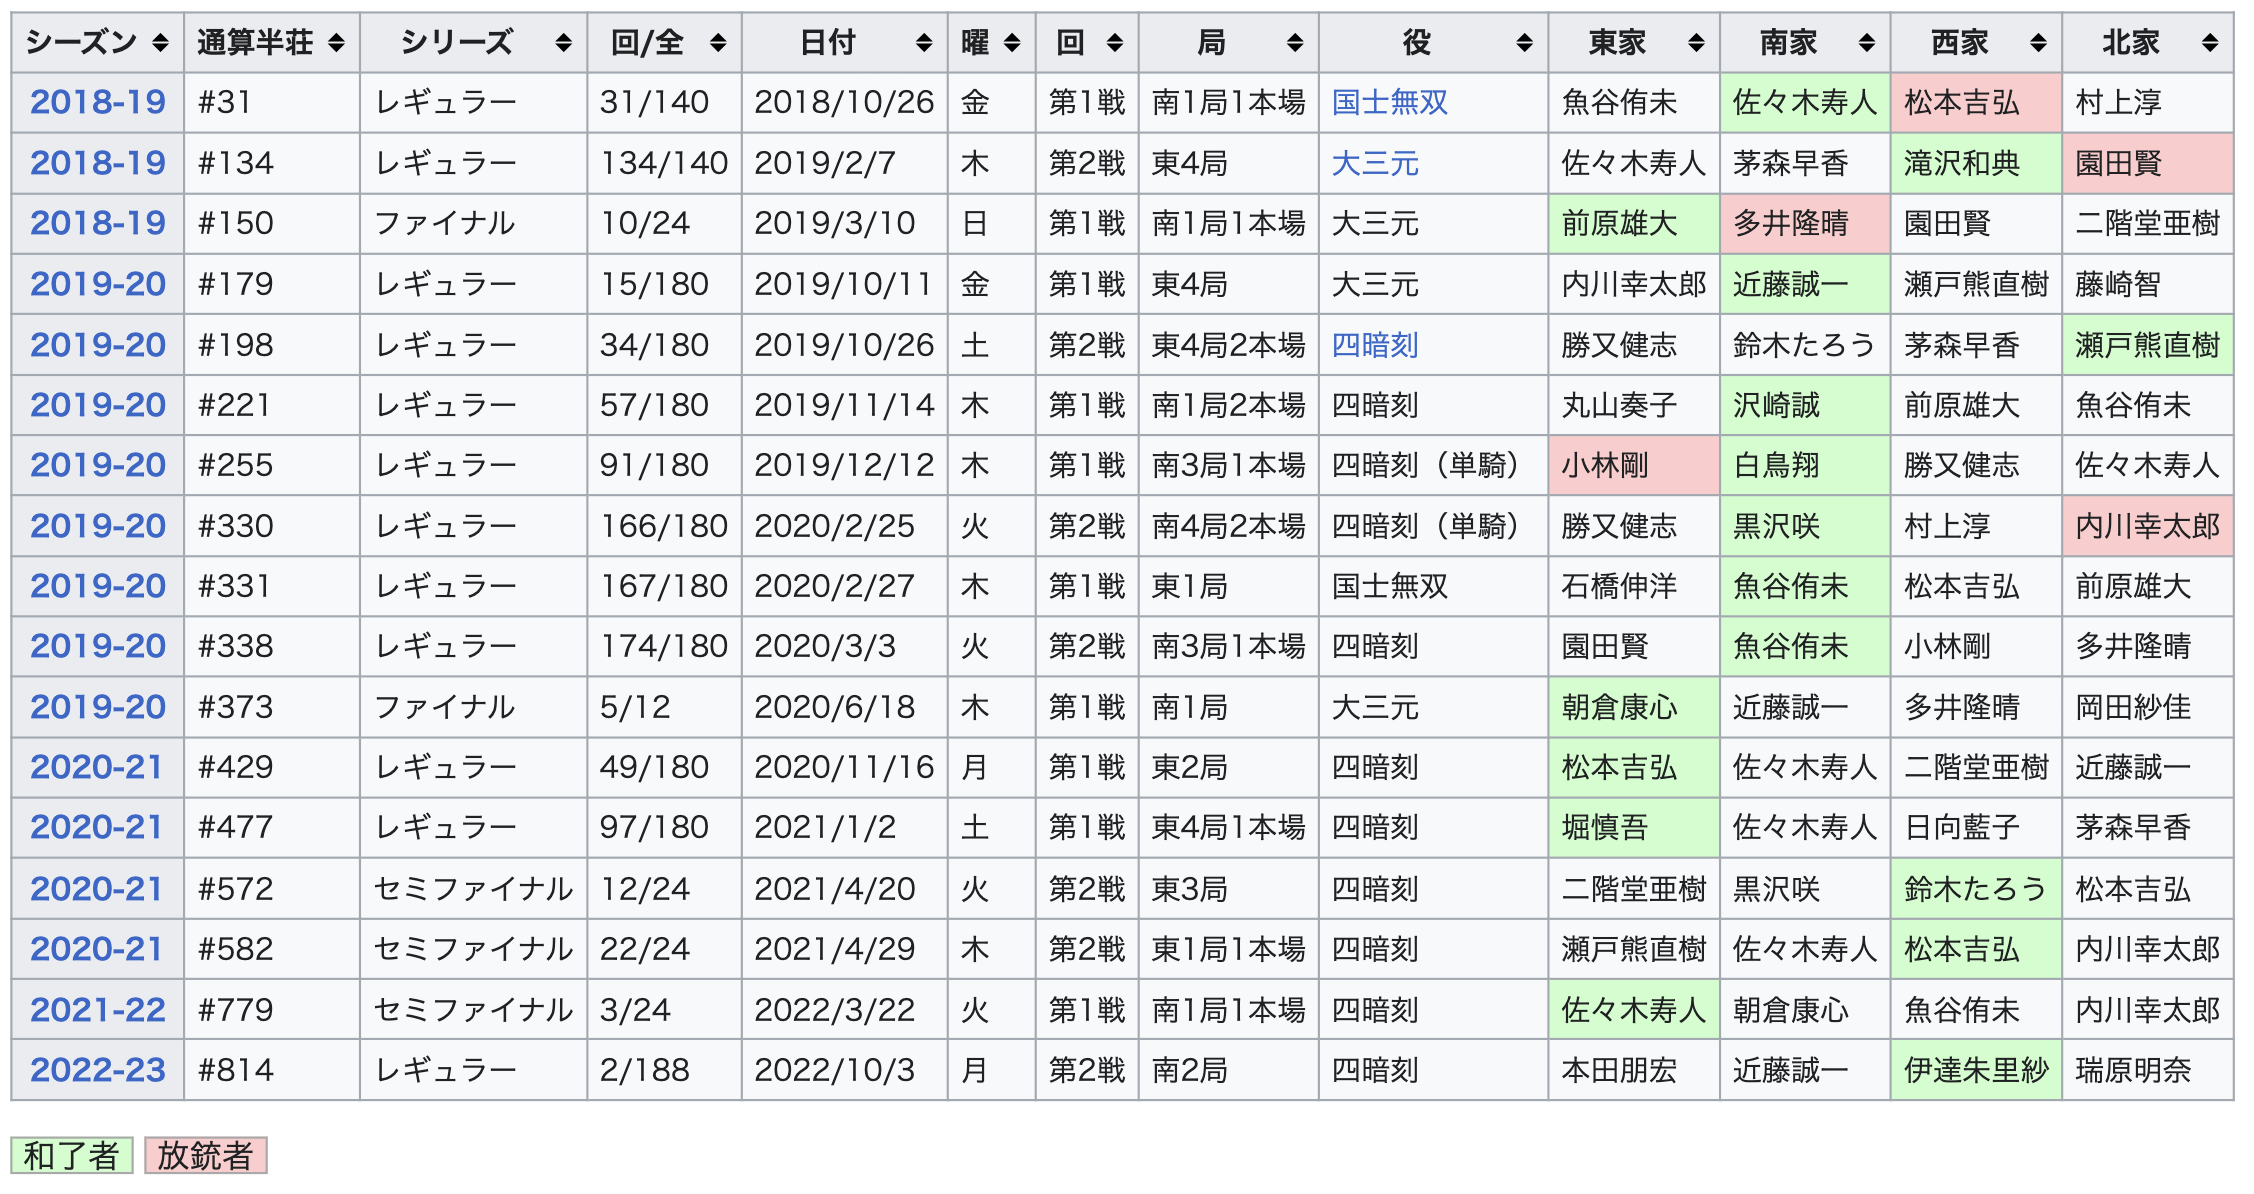Select green cell 朝倉康心 in row #373
Viewport: 2254px width, 1194px height.
click(1634, 707)
